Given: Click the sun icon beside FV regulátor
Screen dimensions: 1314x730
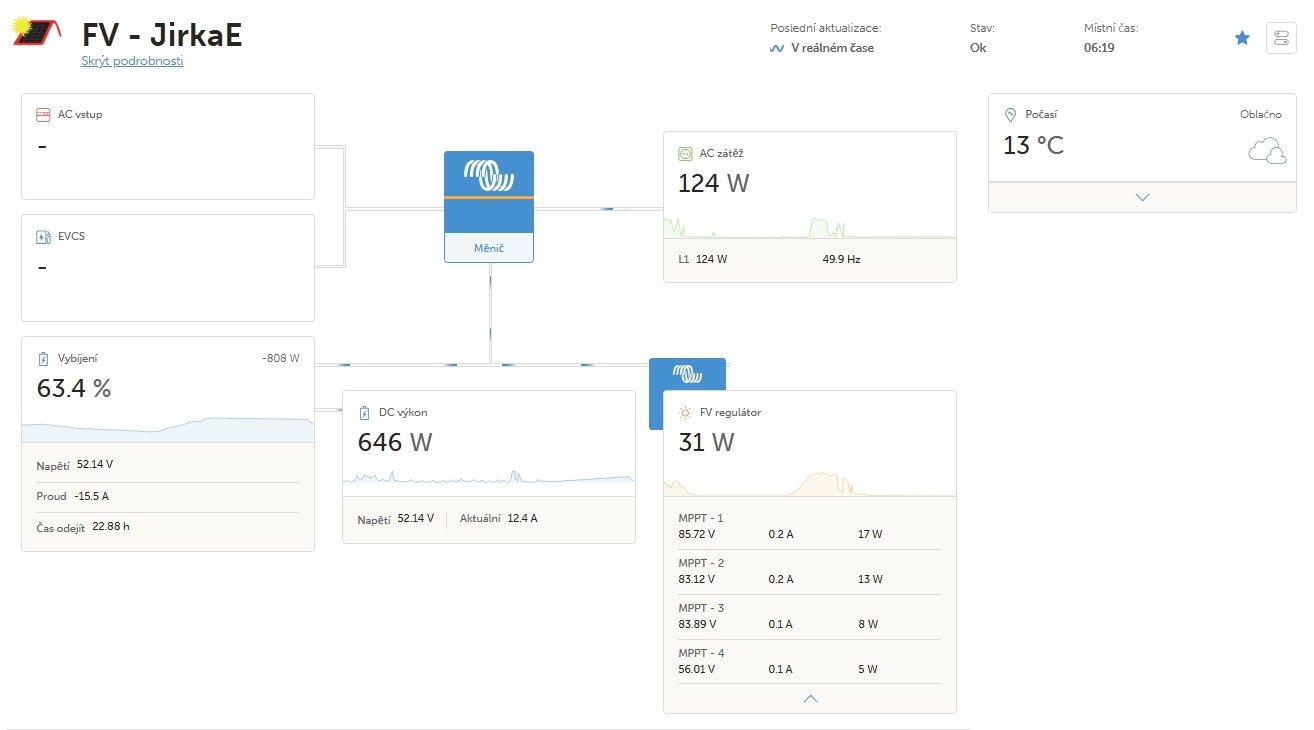Looking at the screenshot, I should tap(685, 412).
